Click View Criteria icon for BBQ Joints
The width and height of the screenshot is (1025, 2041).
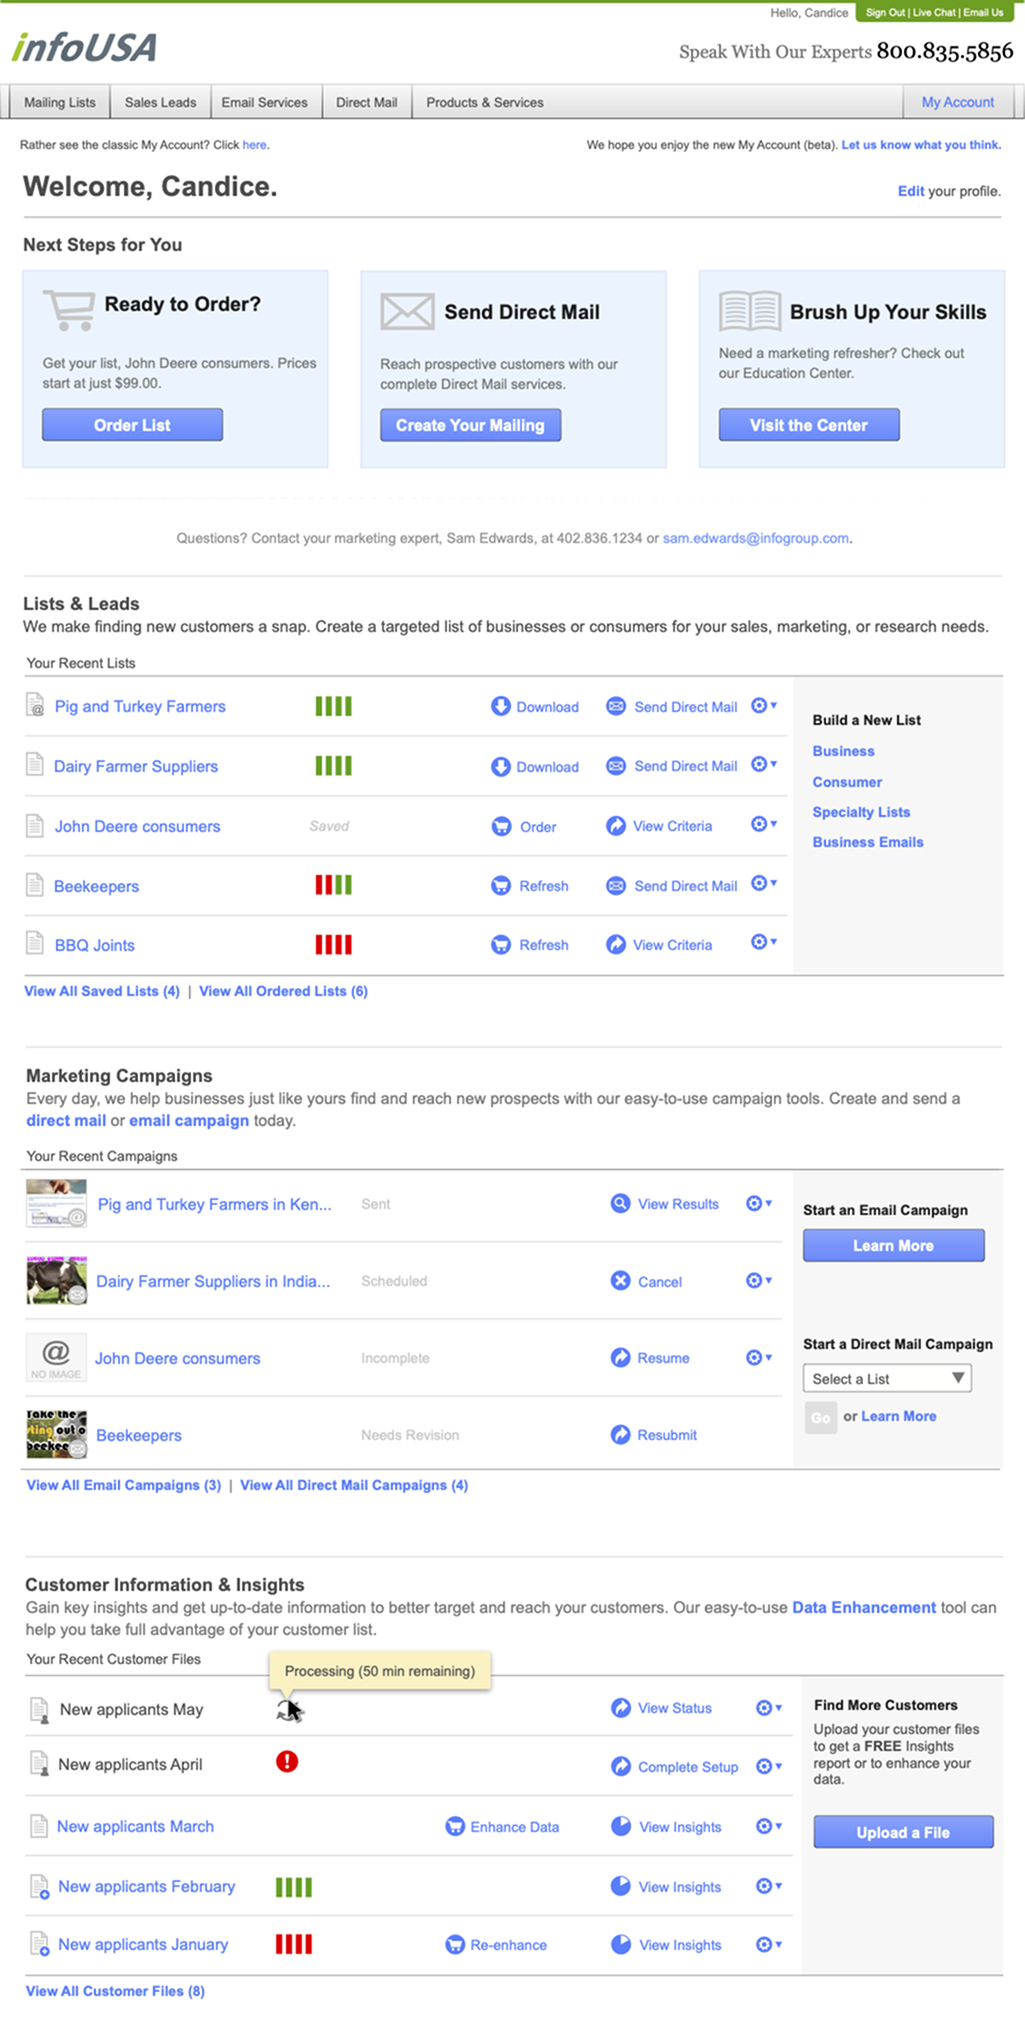616,944
